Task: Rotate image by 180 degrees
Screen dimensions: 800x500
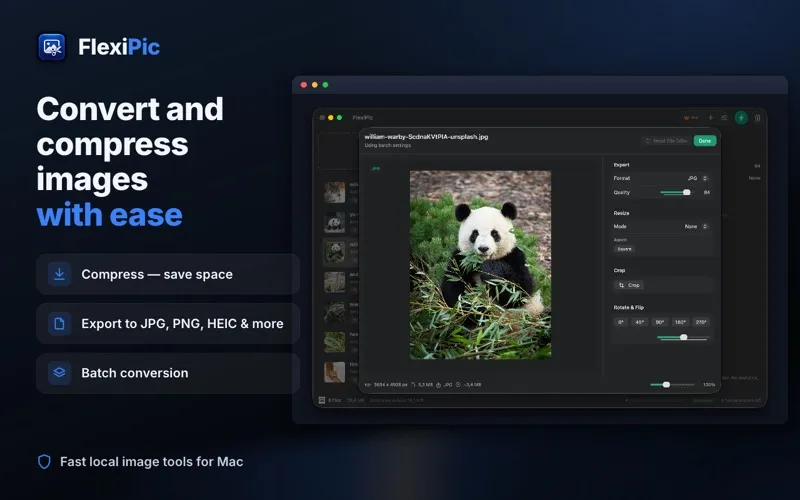Action: (x=680, y=322)
